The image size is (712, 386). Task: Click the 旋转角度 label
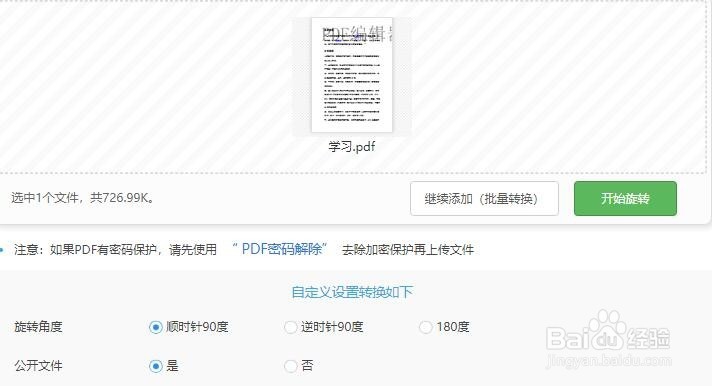coord(38,327)
